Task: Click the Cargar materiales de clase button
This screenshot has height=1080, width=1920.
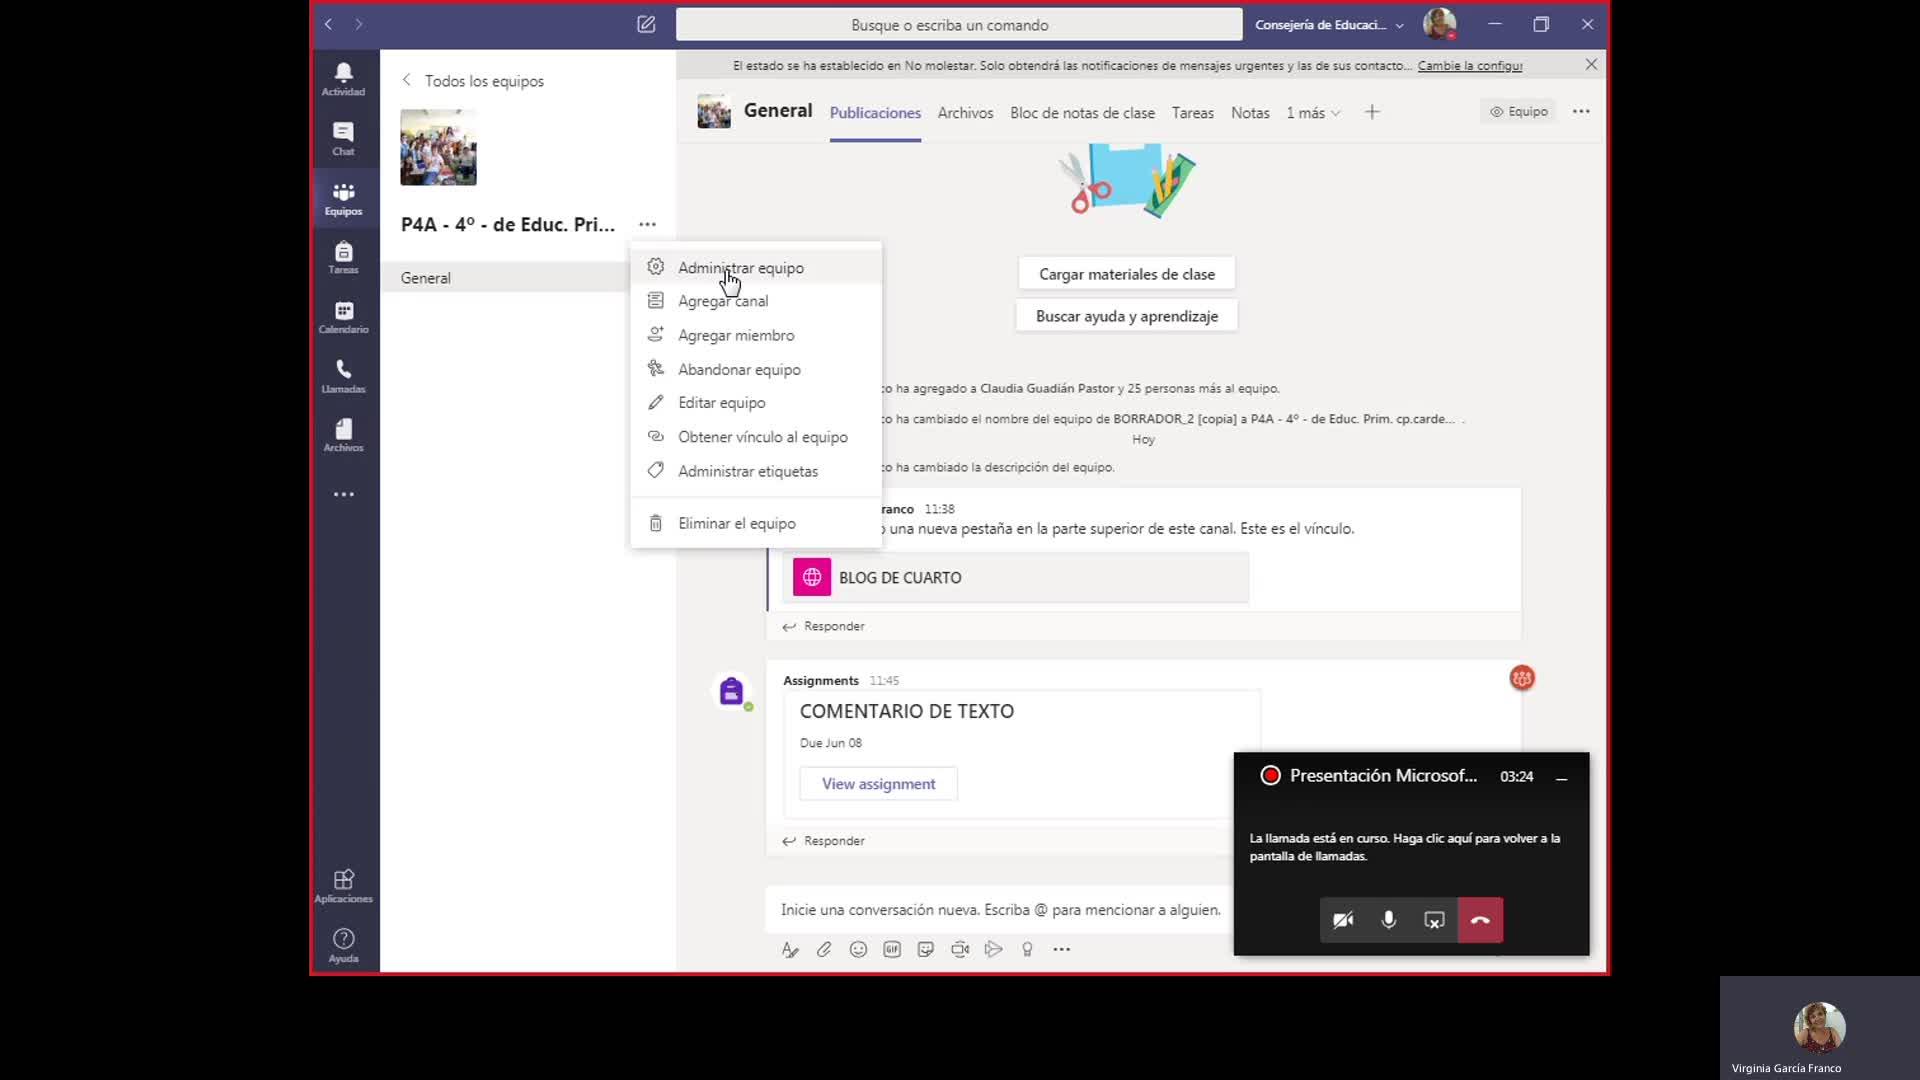Action: pos(1126,274)
